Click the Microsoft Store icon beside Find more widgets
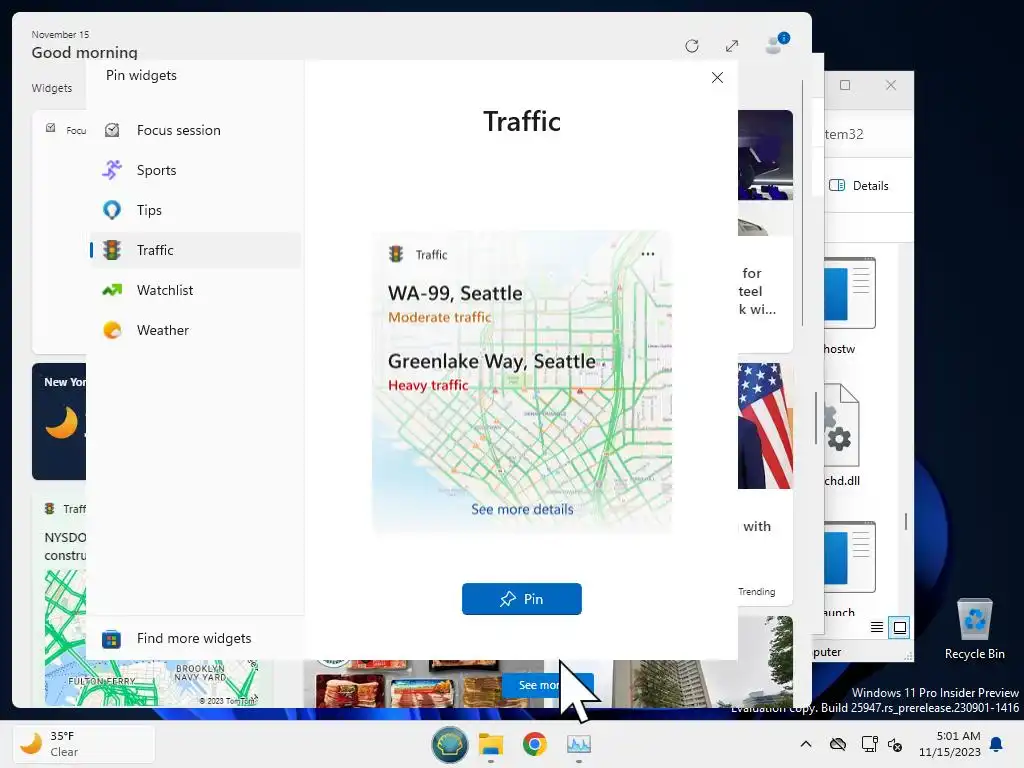The width and height of the screenshot is (1024, 768). [111, 639]
